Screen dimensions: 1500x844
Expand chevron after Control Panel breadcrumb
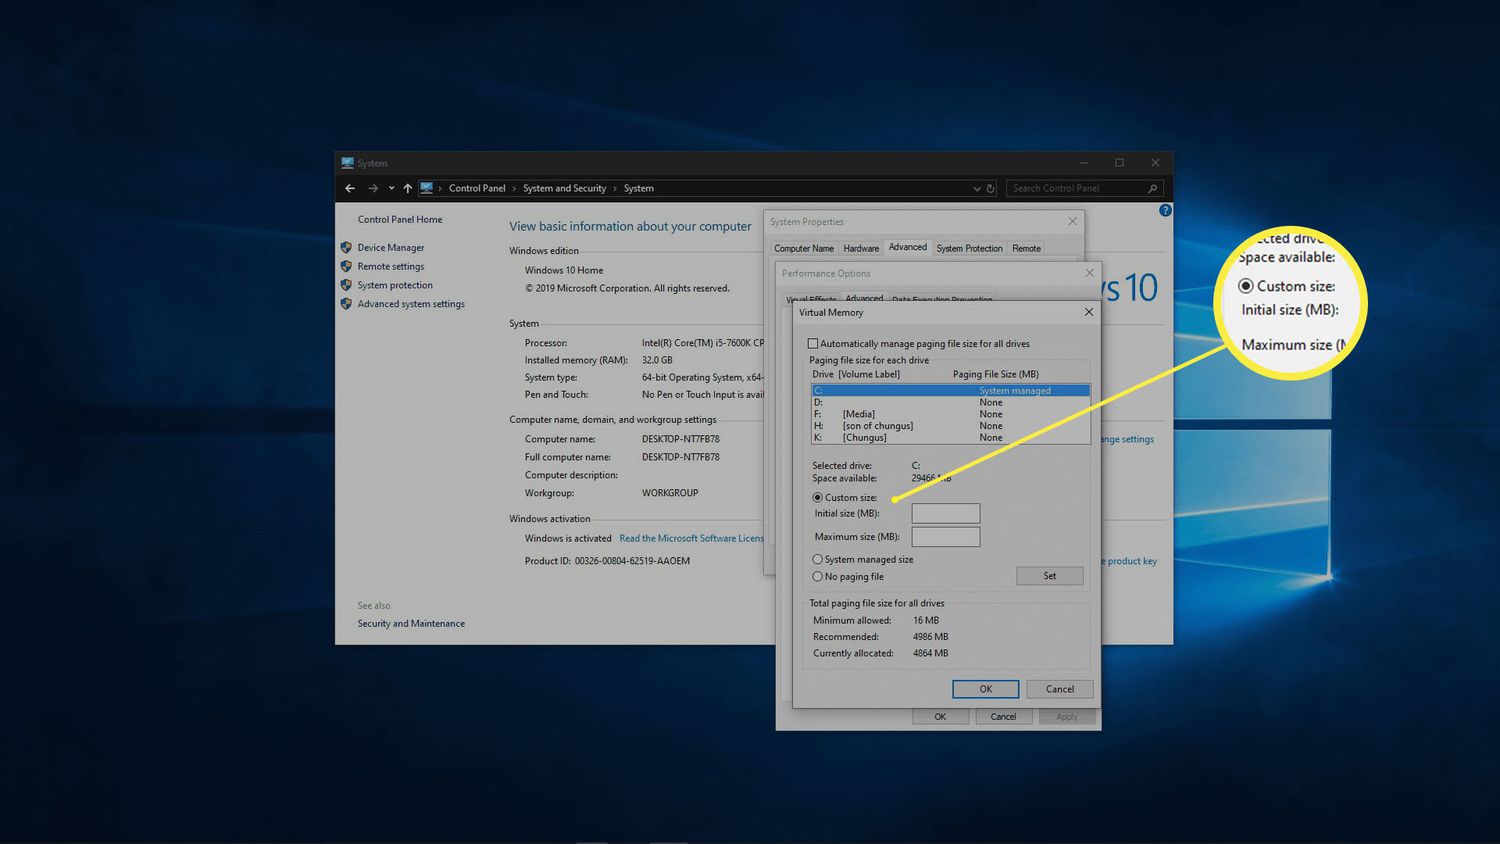click(514, 188)
